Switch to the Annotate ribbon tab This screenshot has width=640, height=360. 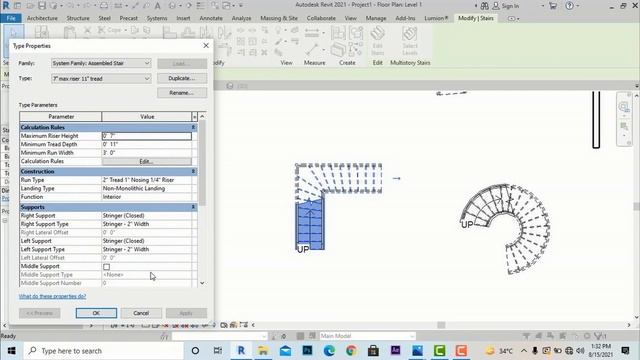(x=211, y=18)
